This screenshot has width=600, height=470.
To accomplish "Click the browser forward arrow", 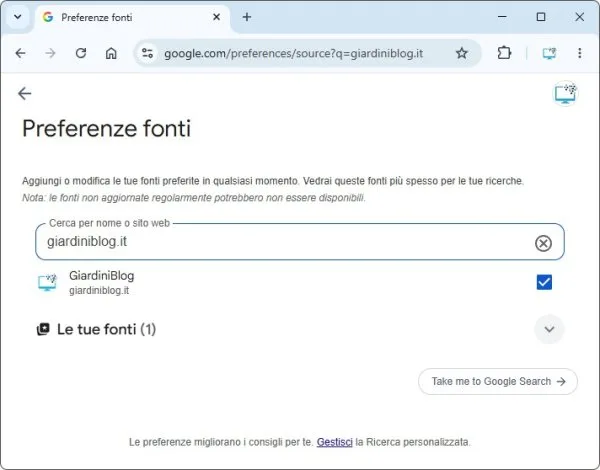I will [50, 53].
